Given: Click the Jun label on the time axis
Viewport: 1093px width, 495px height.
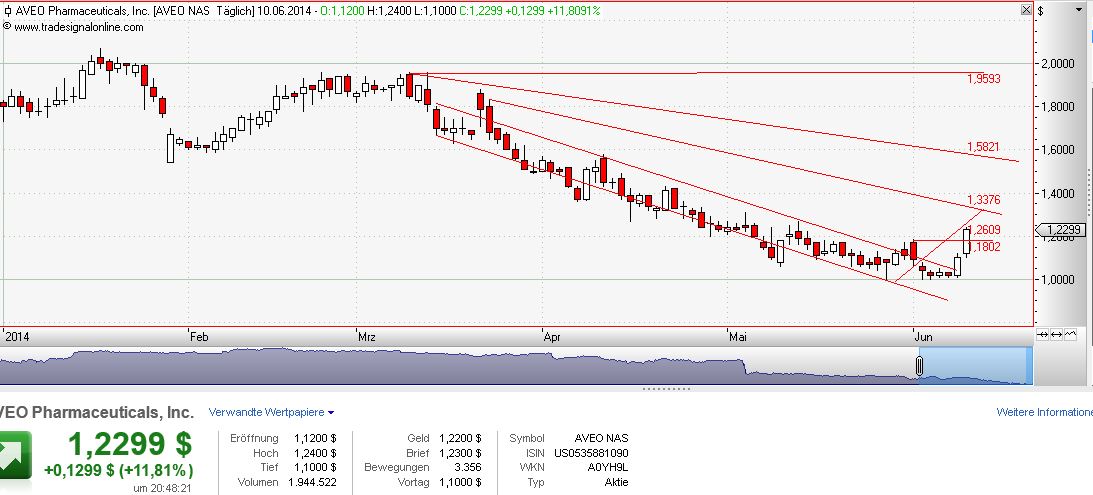Looking at the screenshot, I should [x=920, y=338].
